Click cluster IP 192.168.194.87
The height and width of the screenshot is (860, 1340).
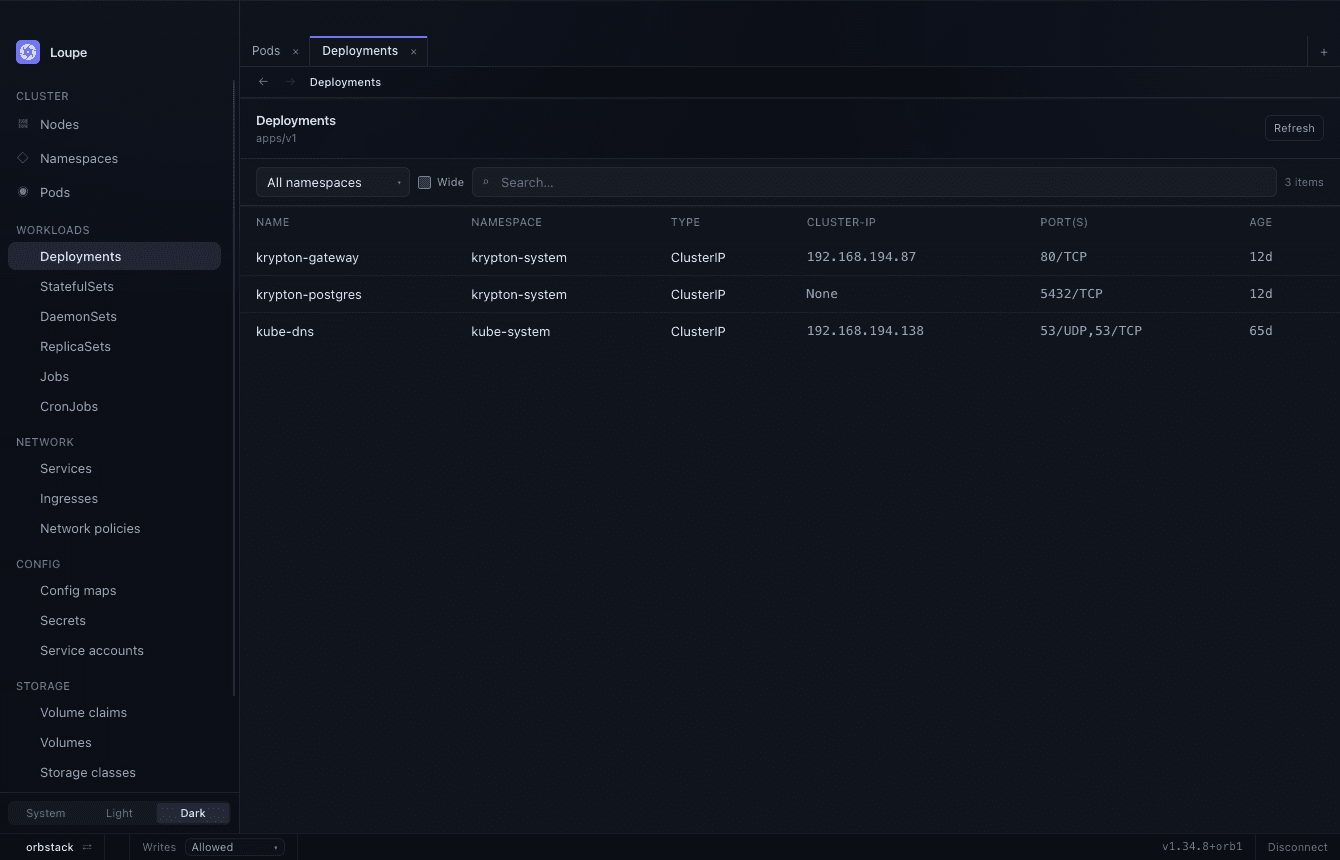pyautogui.click(x=861, y=257)
